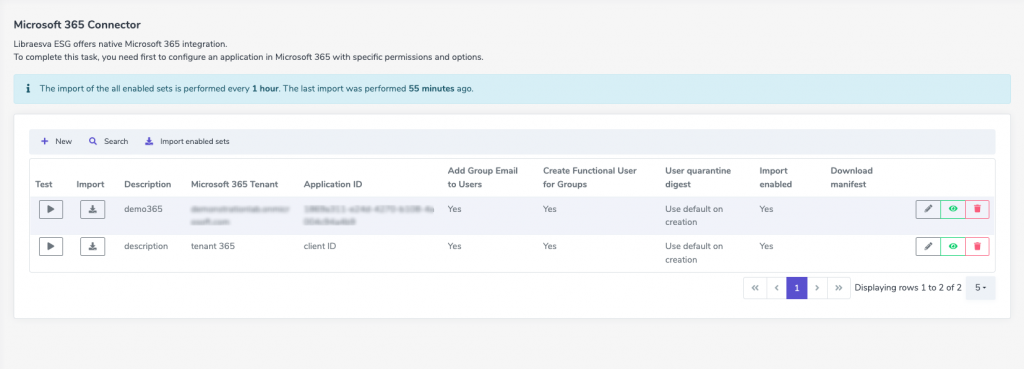Click Create Functional User for Groups header
This screenshot has height=369, width=1024.
pos(590,178)
